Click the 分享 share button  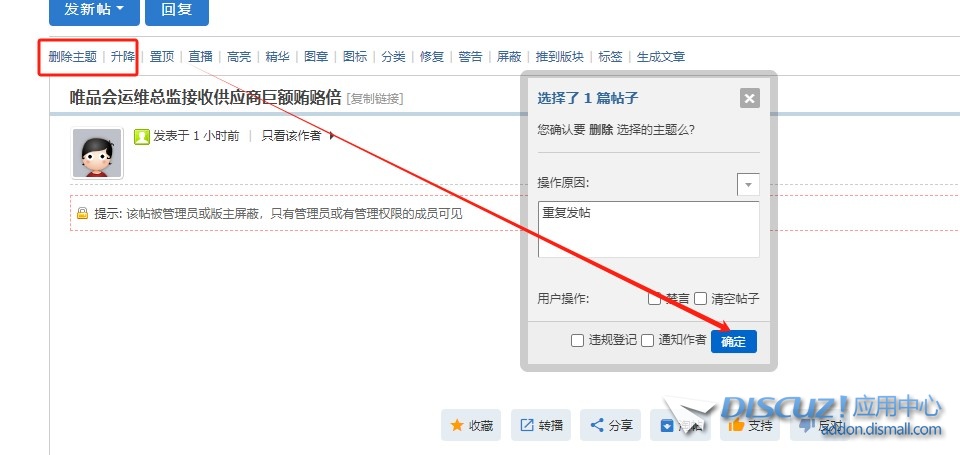point(610,425)
